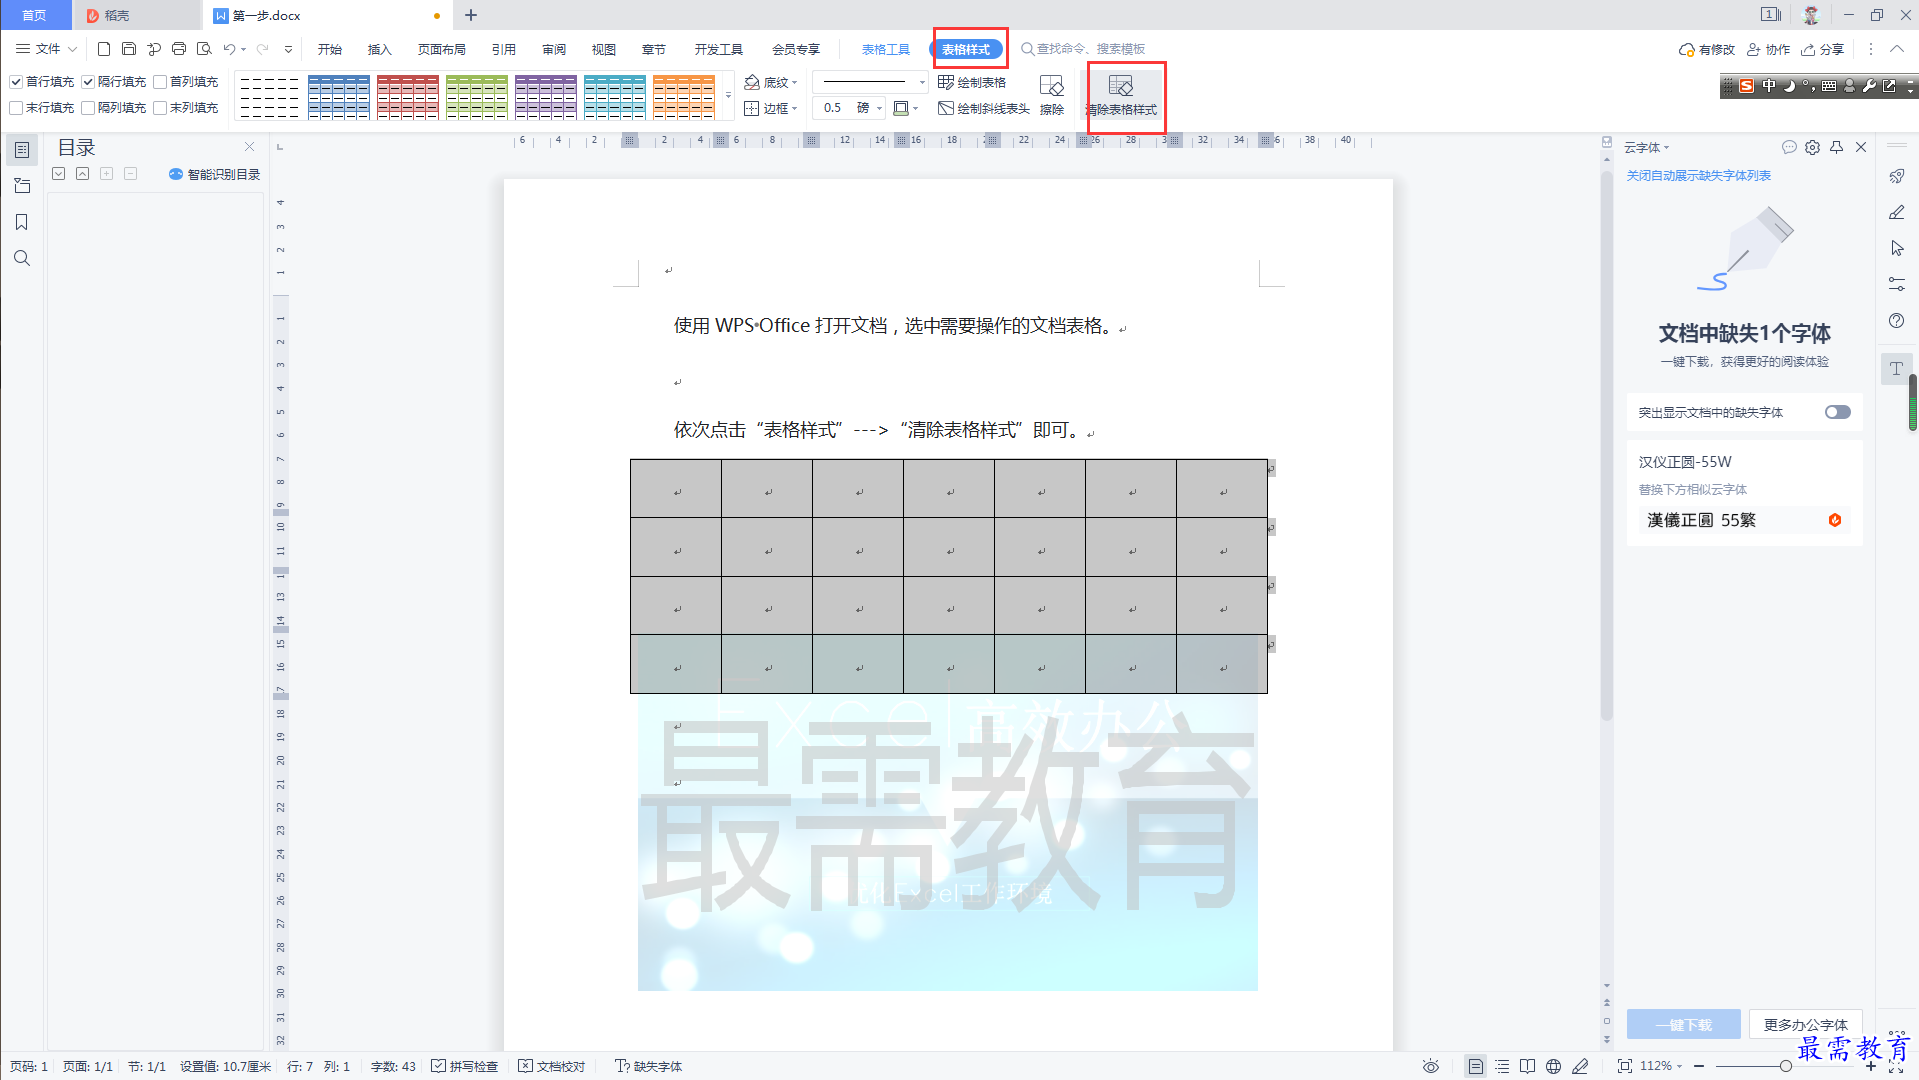Toggle the 首行填充 checkbox

click(16, 82)
